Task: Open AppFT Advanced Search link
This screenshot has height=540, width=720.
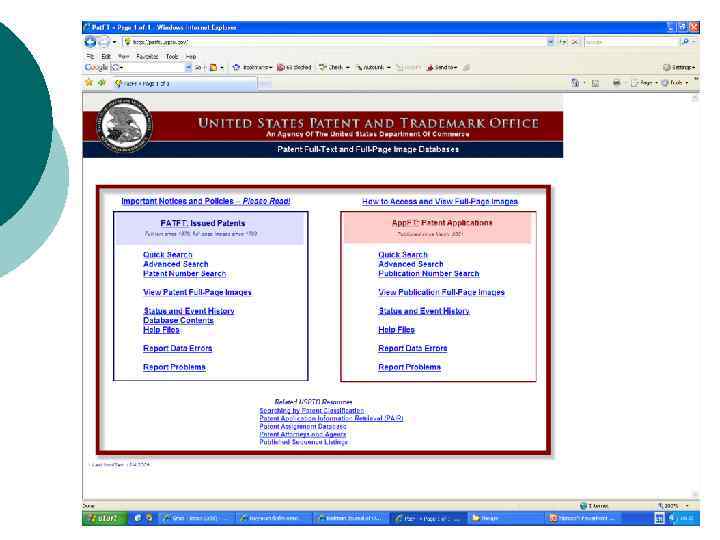Action: click(411, 264)
